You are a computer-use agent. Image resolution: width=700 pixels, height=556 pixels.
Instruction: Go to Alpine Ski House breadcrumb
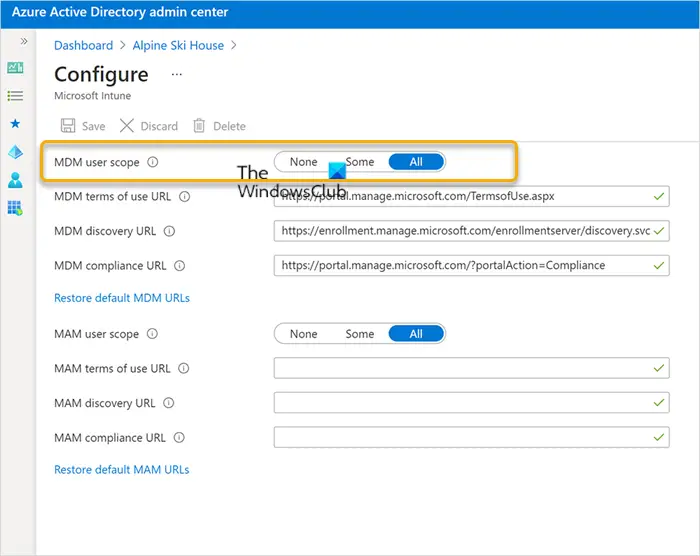(x=178, y=46)
